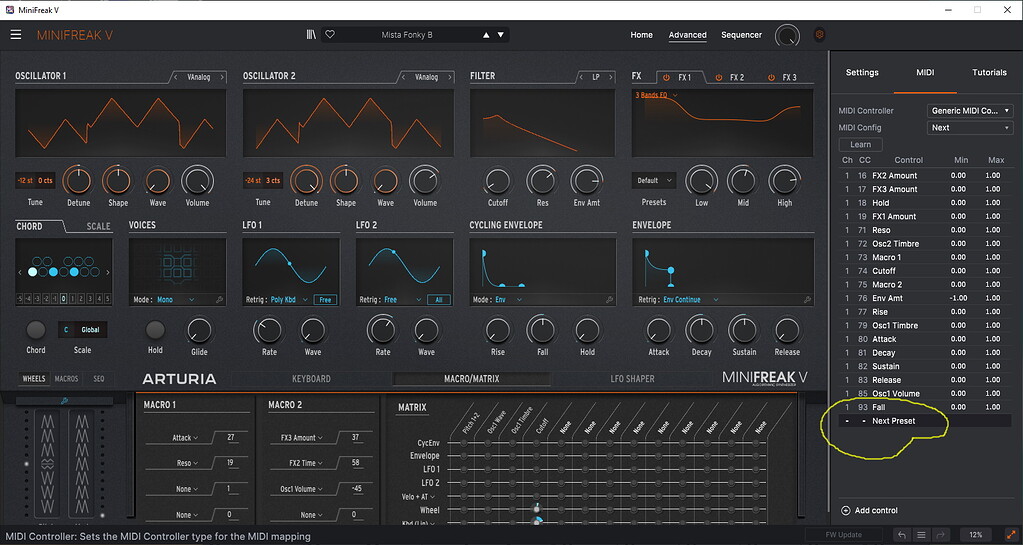Screen dimensions: 1023x545
Task: Click the orange gear settings icon
Action: click(x=819, y=35)
